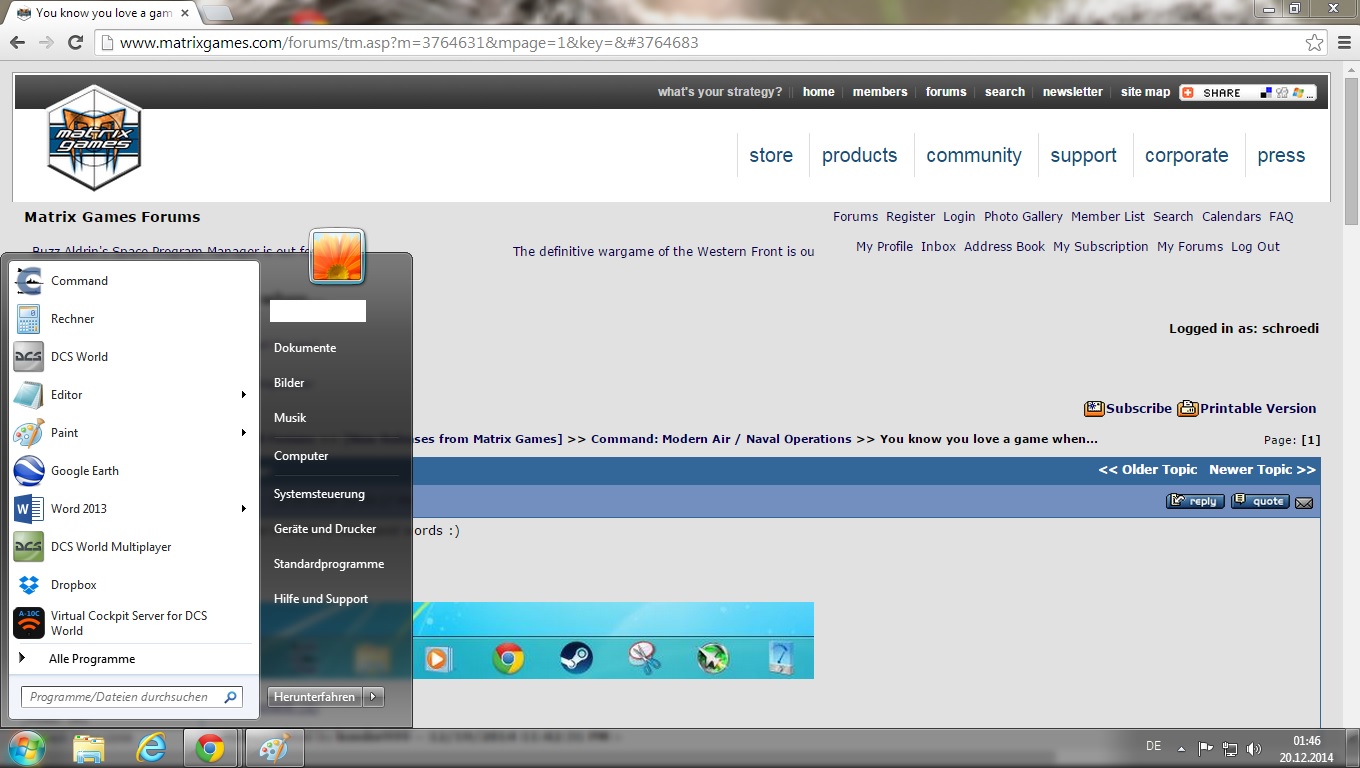The width and height of the screenshot is (1360, 768).
Task: Launch Google Earth from Start menu
Action: [x=134, y=471]
